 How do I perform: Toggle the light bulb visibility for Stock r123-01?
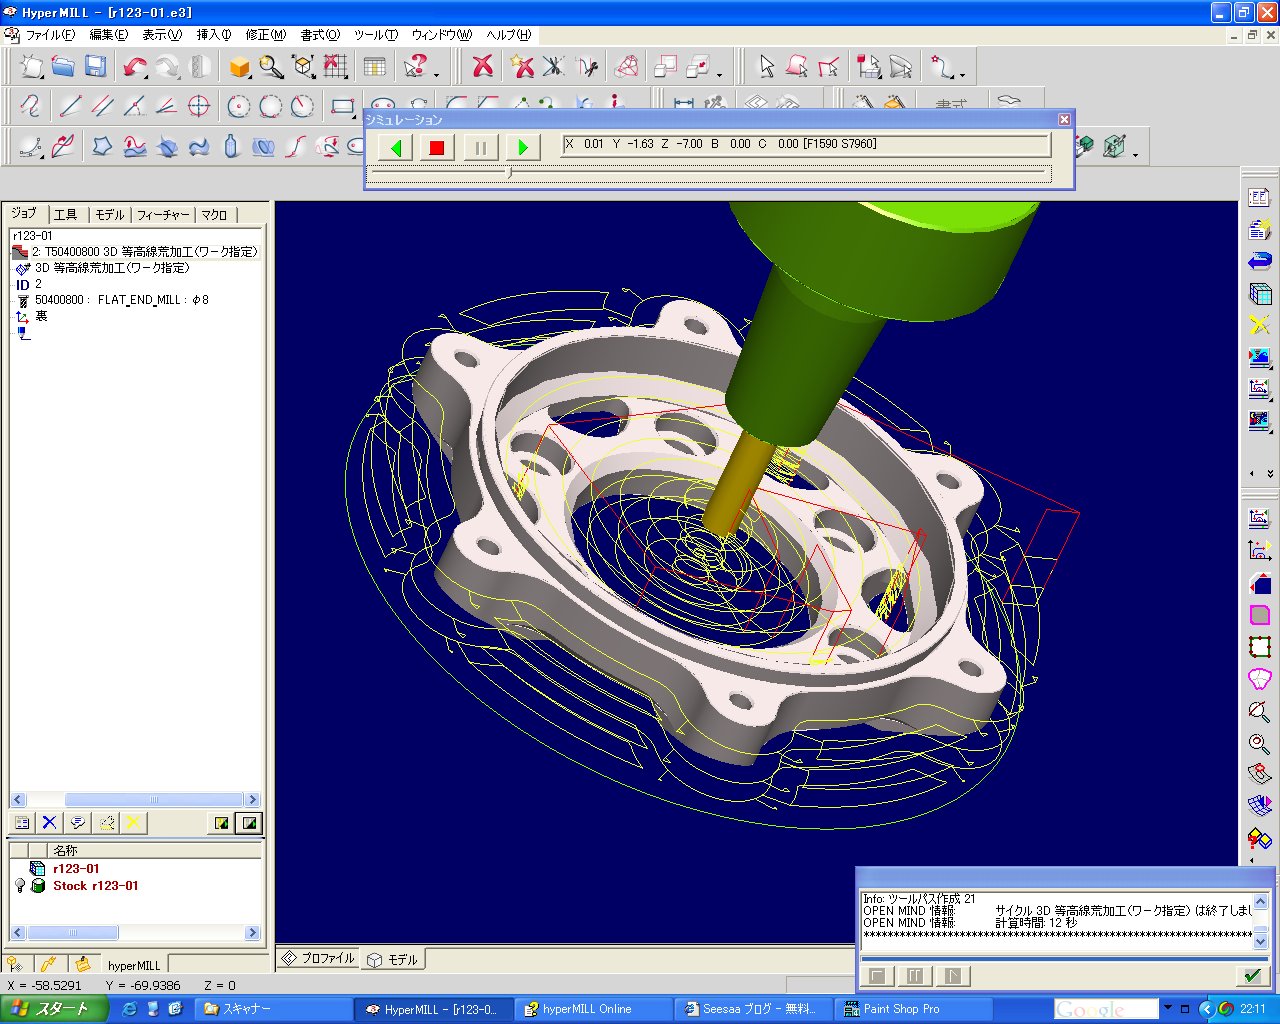coord(19,886)
